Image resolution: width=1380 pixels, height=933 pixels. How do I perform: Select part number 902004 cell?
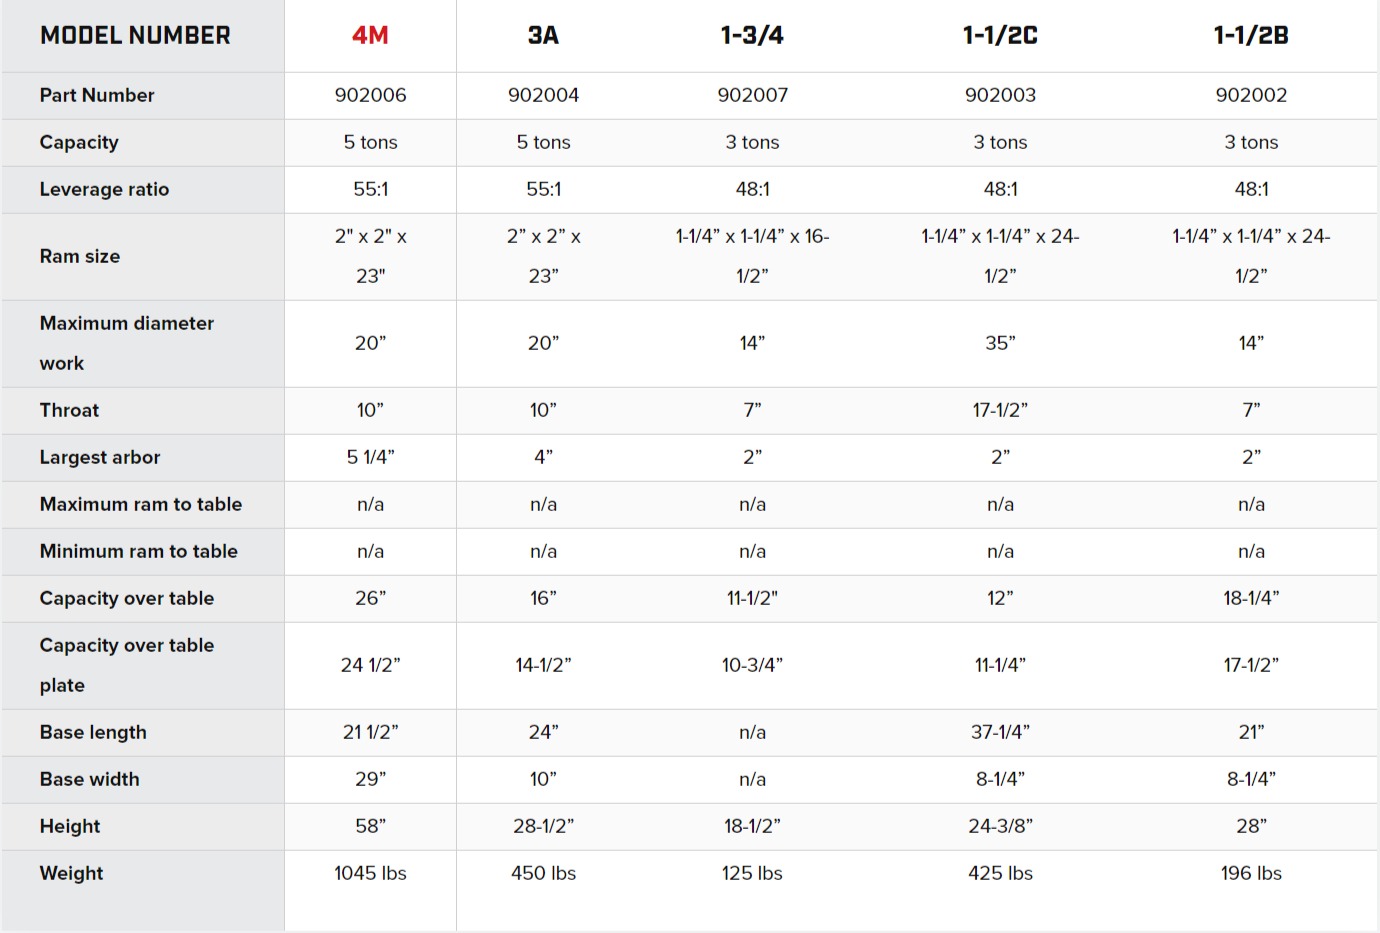click(543, 95)
